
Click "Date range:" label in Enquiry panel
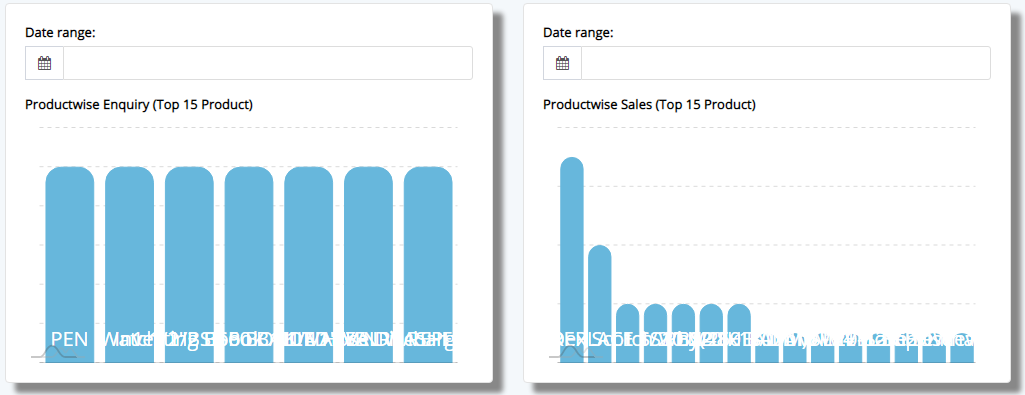[x=60, y=33]
